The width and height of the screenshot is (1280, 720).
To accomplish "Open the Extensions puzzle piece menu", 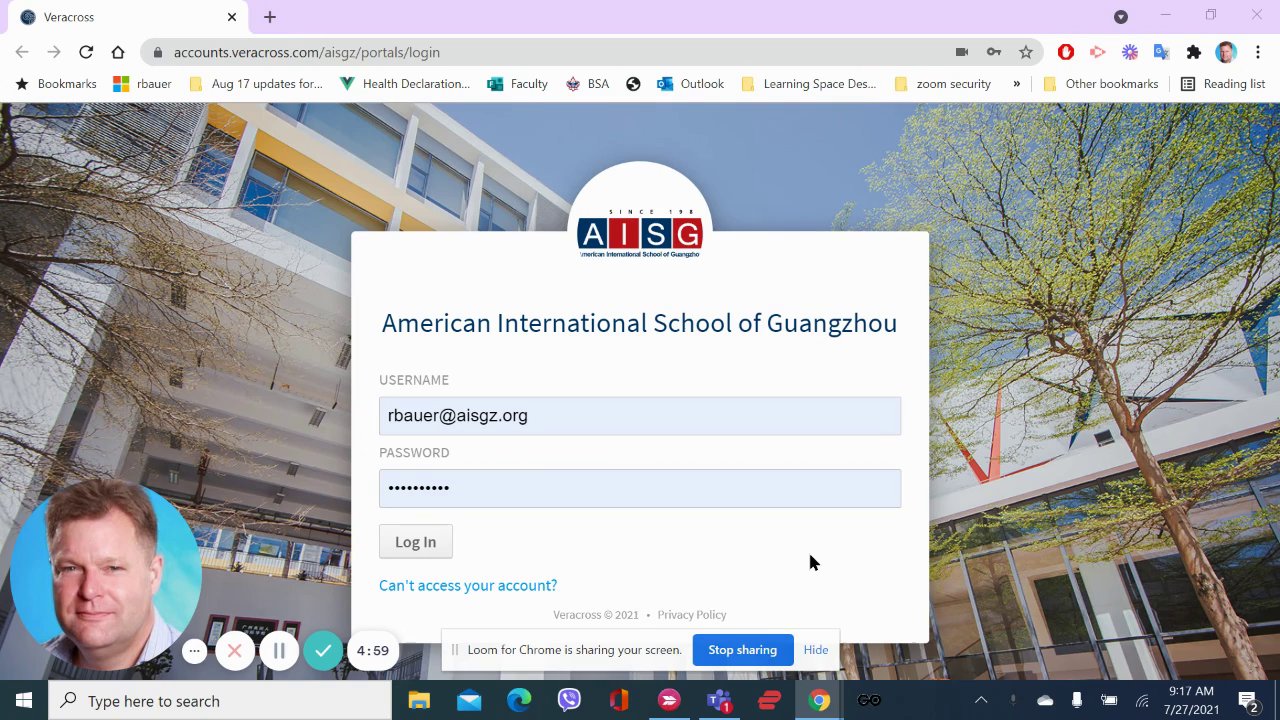I will coord(1193,52).
